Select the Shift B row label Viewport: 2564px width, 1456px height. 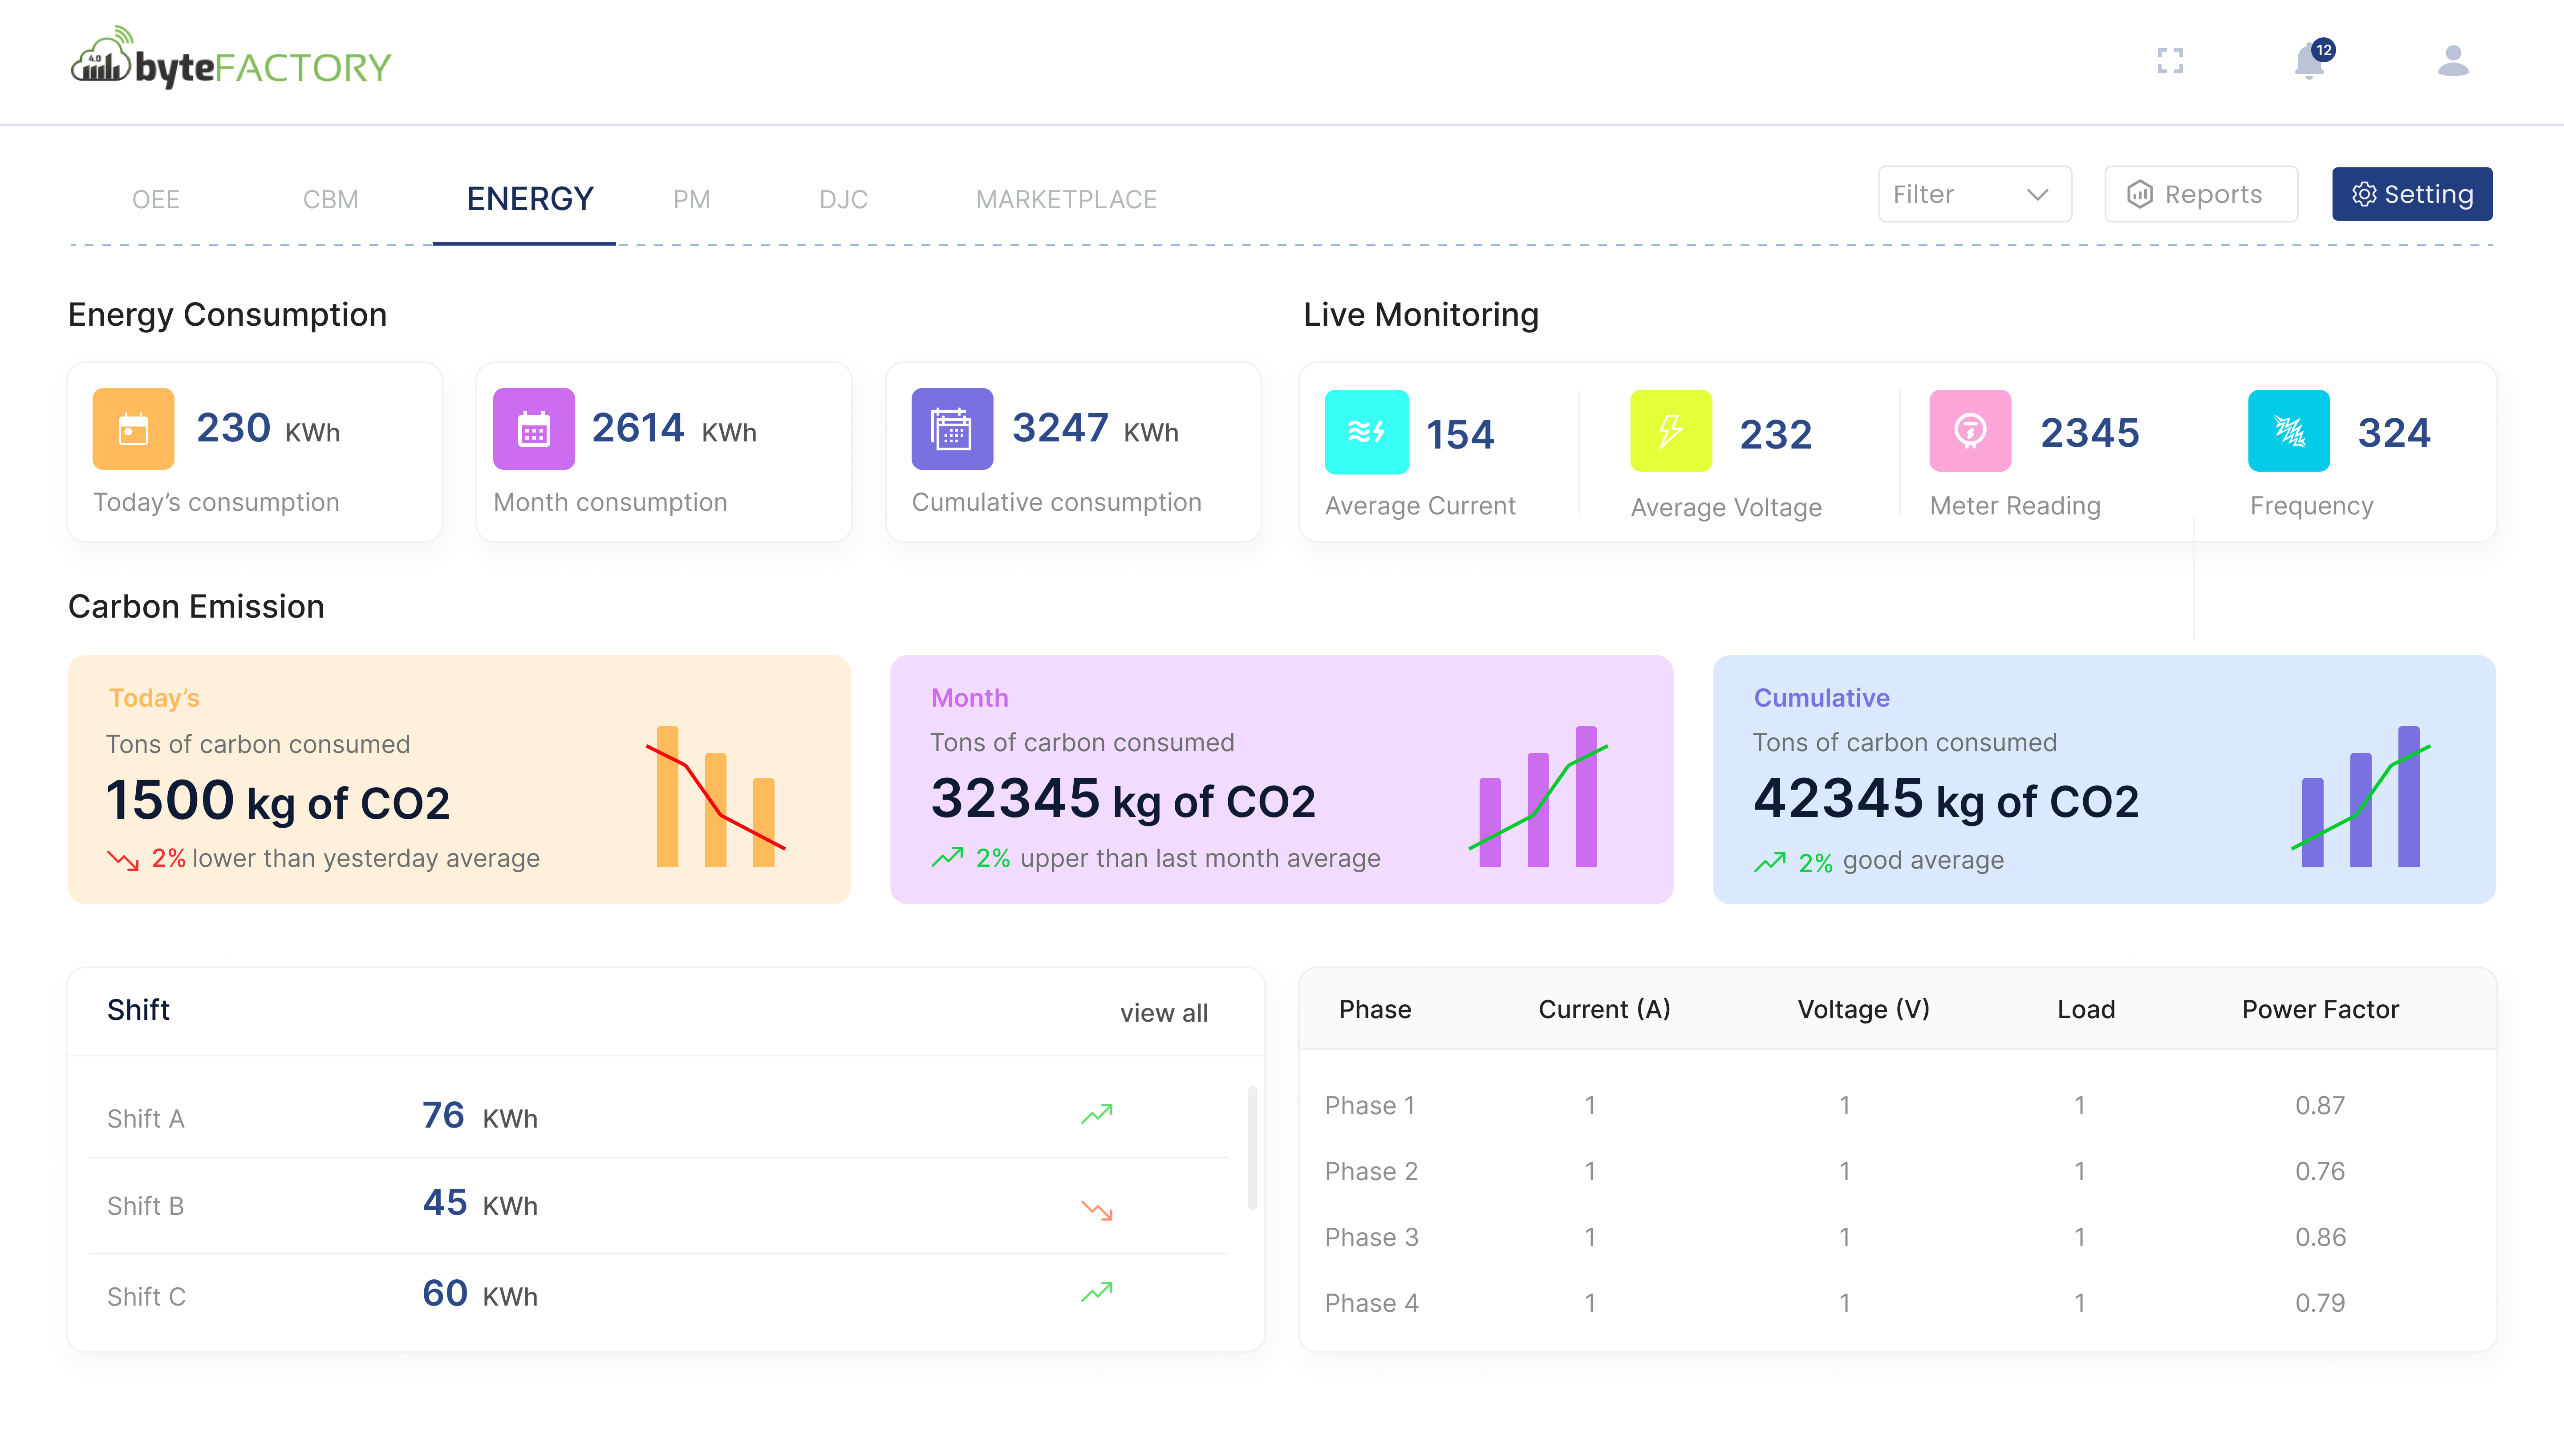[x=146, y=1206]
